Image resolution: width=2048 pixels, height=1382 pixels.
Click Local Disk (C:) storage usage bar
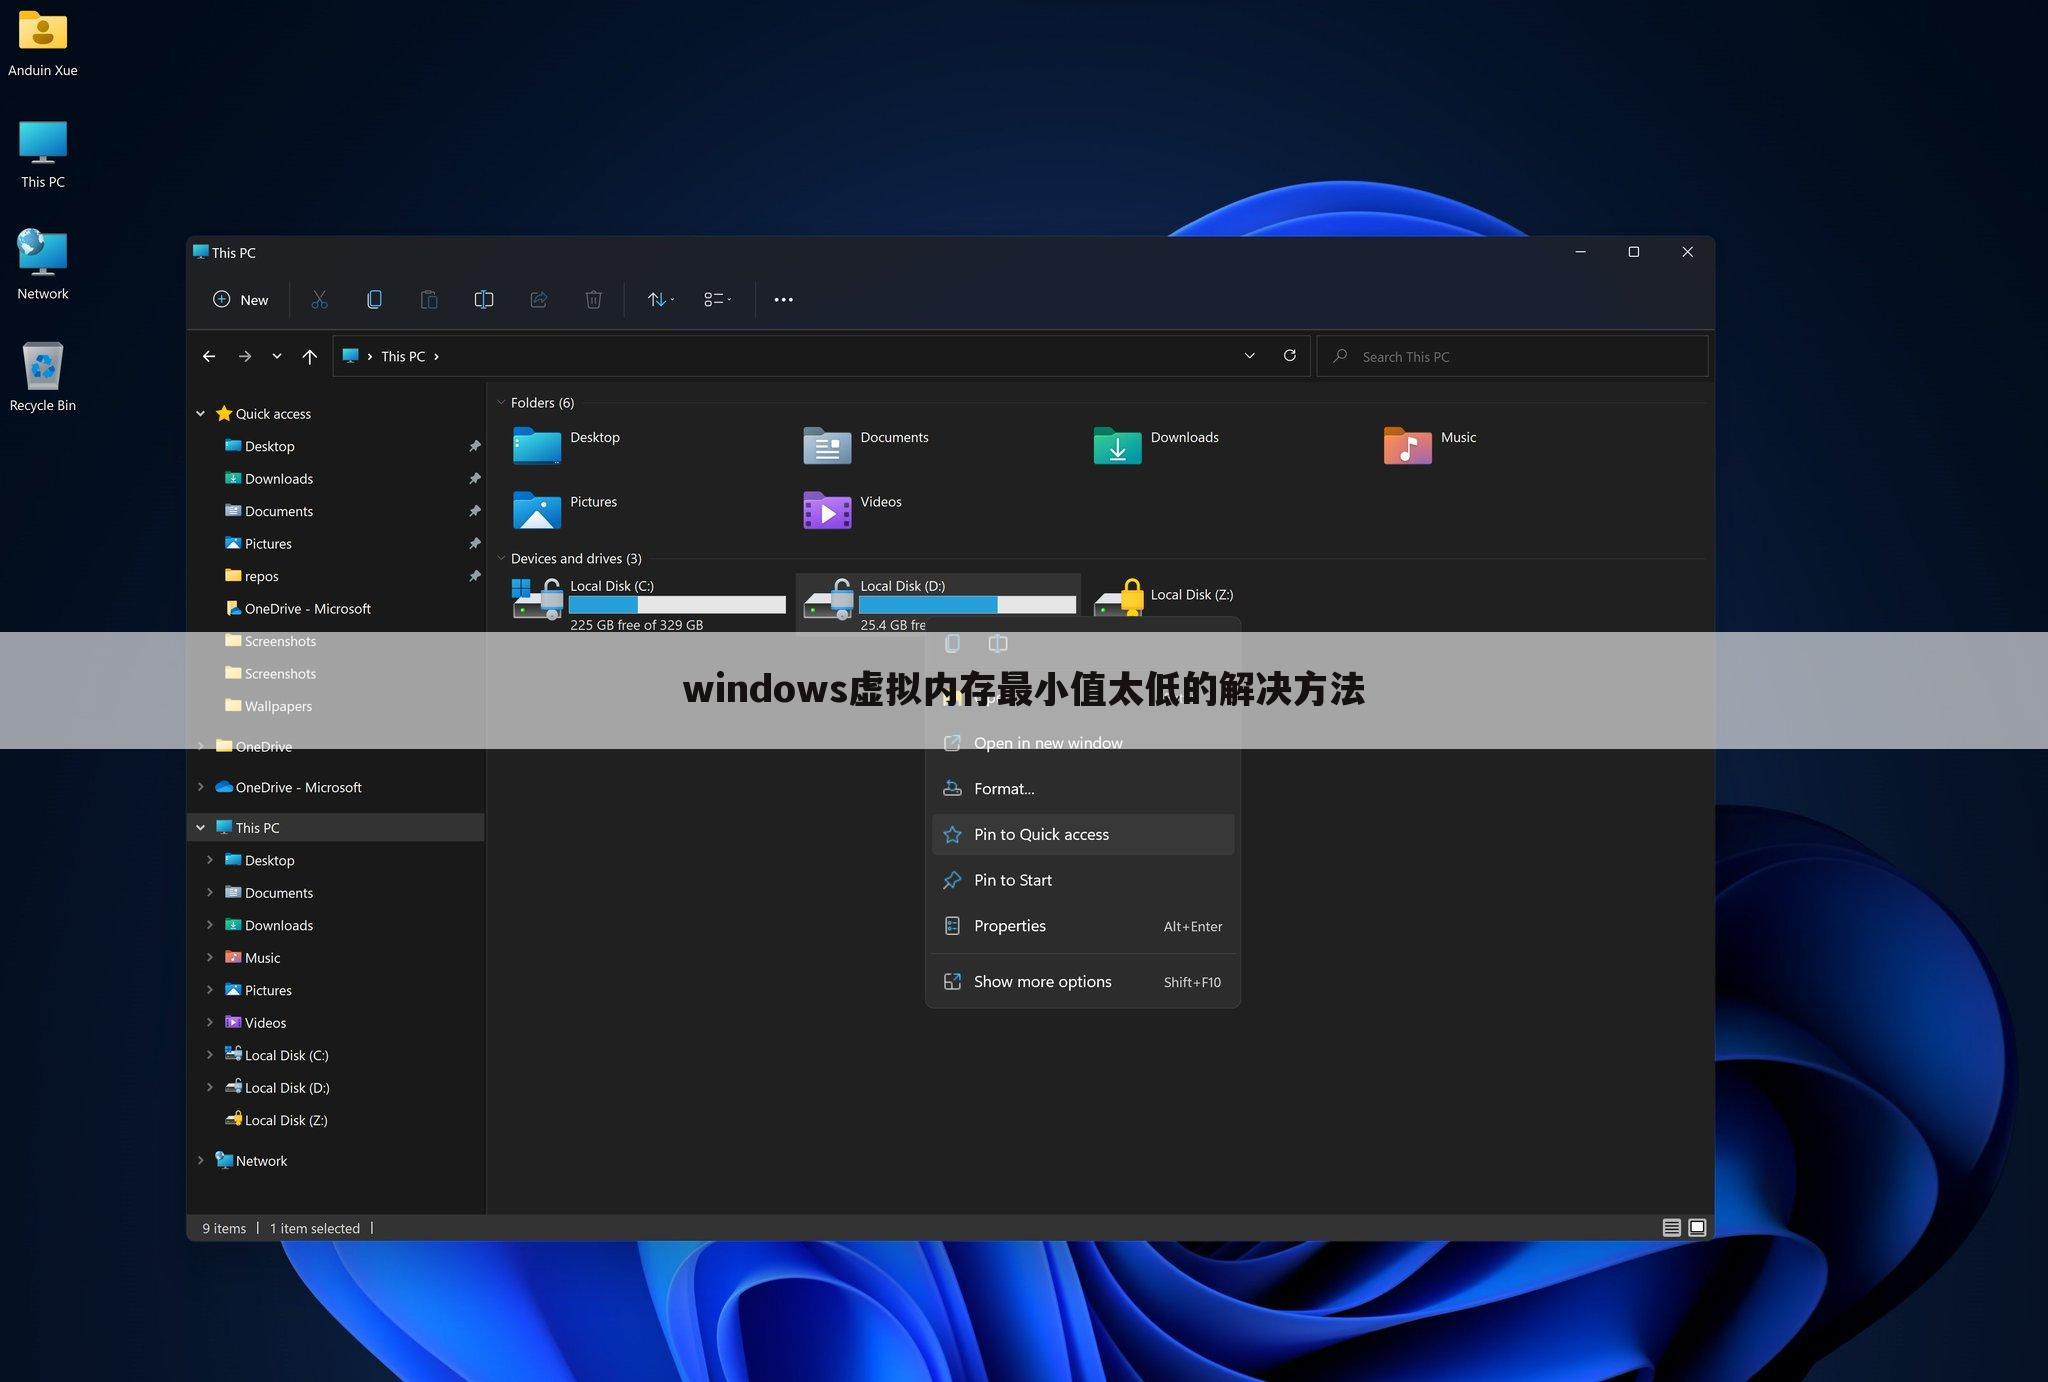pyautogui.click(x=677, y=604)
